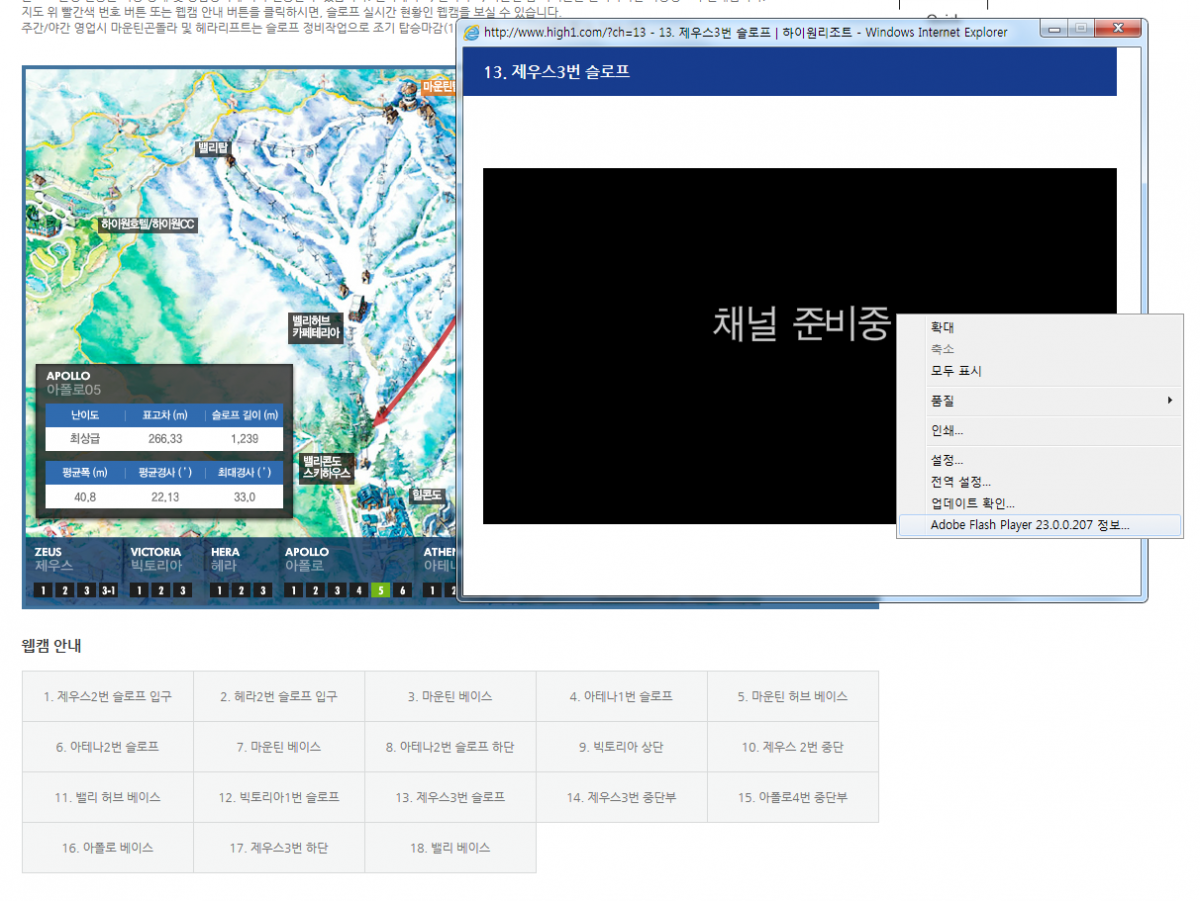Viewport: 1200px width, 901px height.
Task: Open webcam 12. 빅토리아1번 슬로프
Action: (279, 797)
